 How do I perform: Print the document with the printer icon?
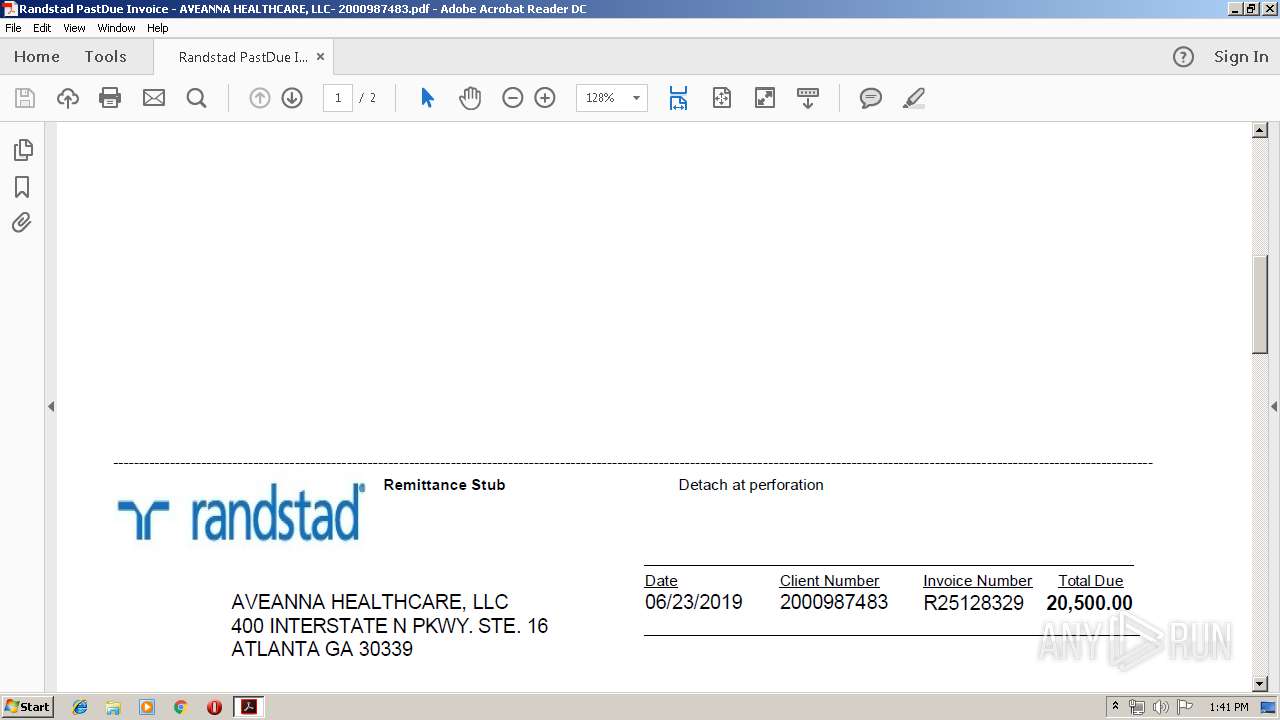(x=110, y=98)
